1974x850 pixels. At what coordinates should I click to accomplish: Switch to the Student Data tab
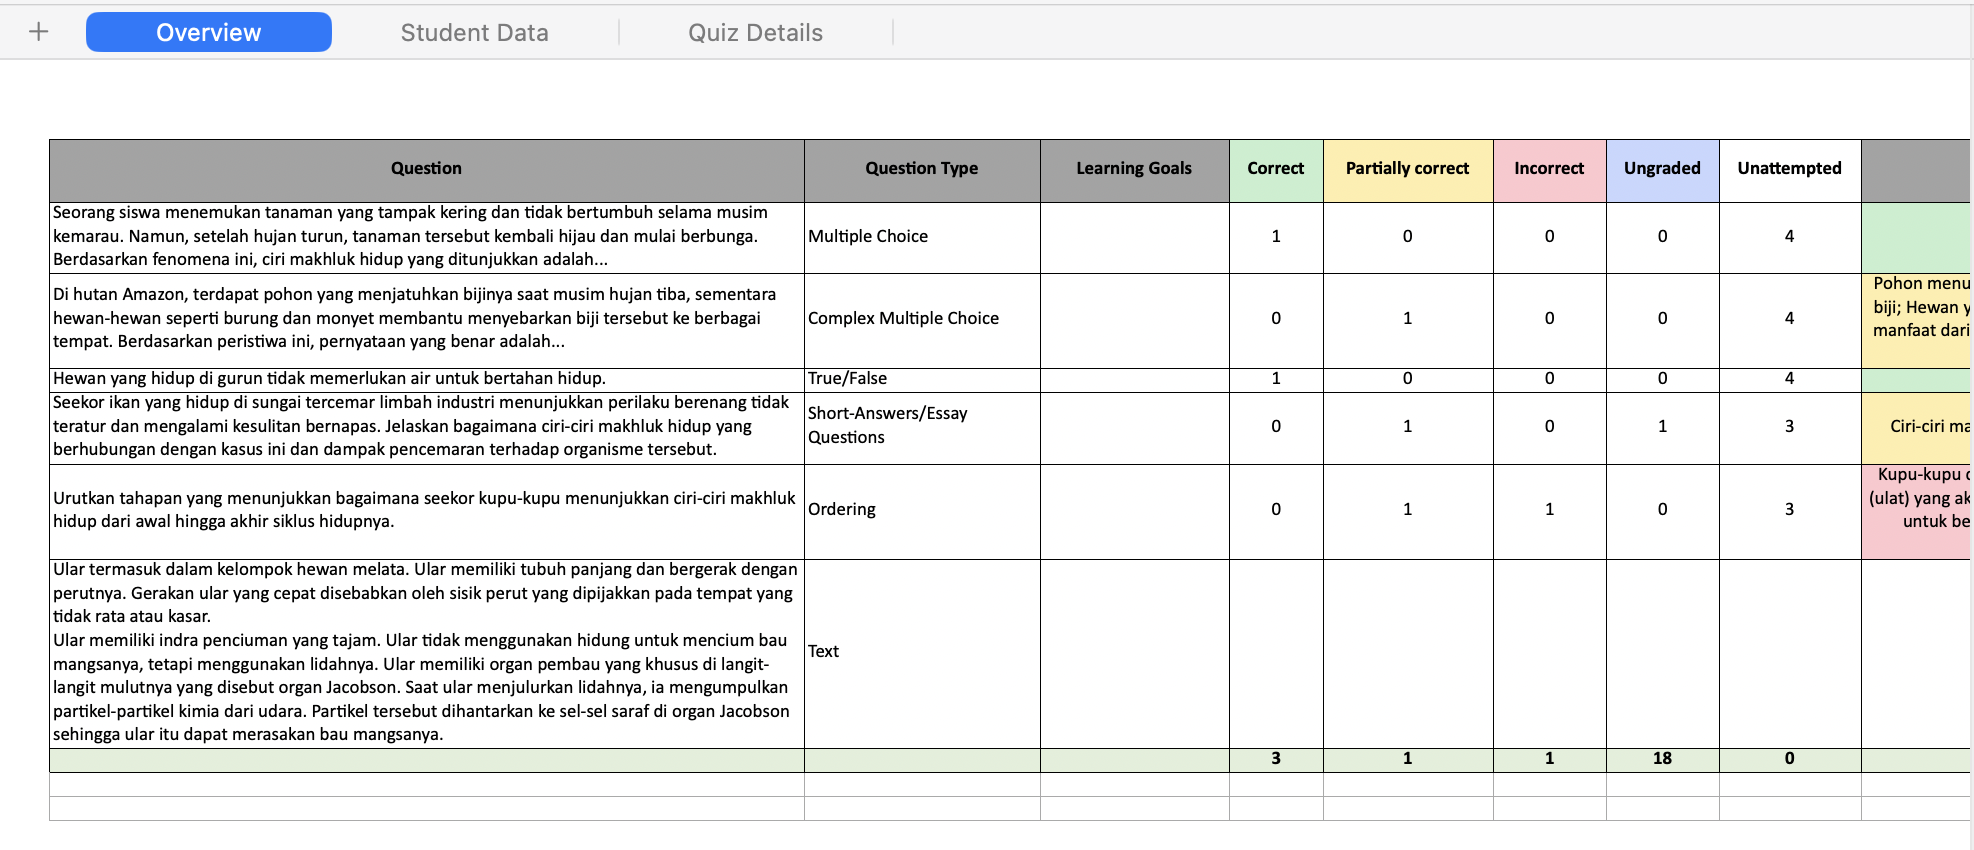474,33
